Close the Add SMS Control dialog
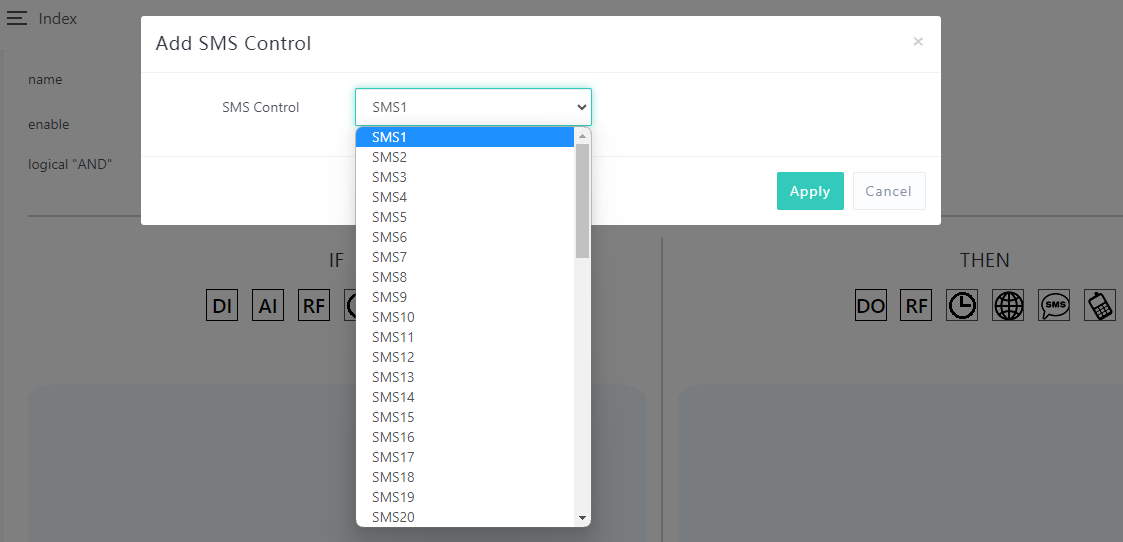Image resolution: width=1123 pixels, height=542 pixels. (x=918, y=42)
